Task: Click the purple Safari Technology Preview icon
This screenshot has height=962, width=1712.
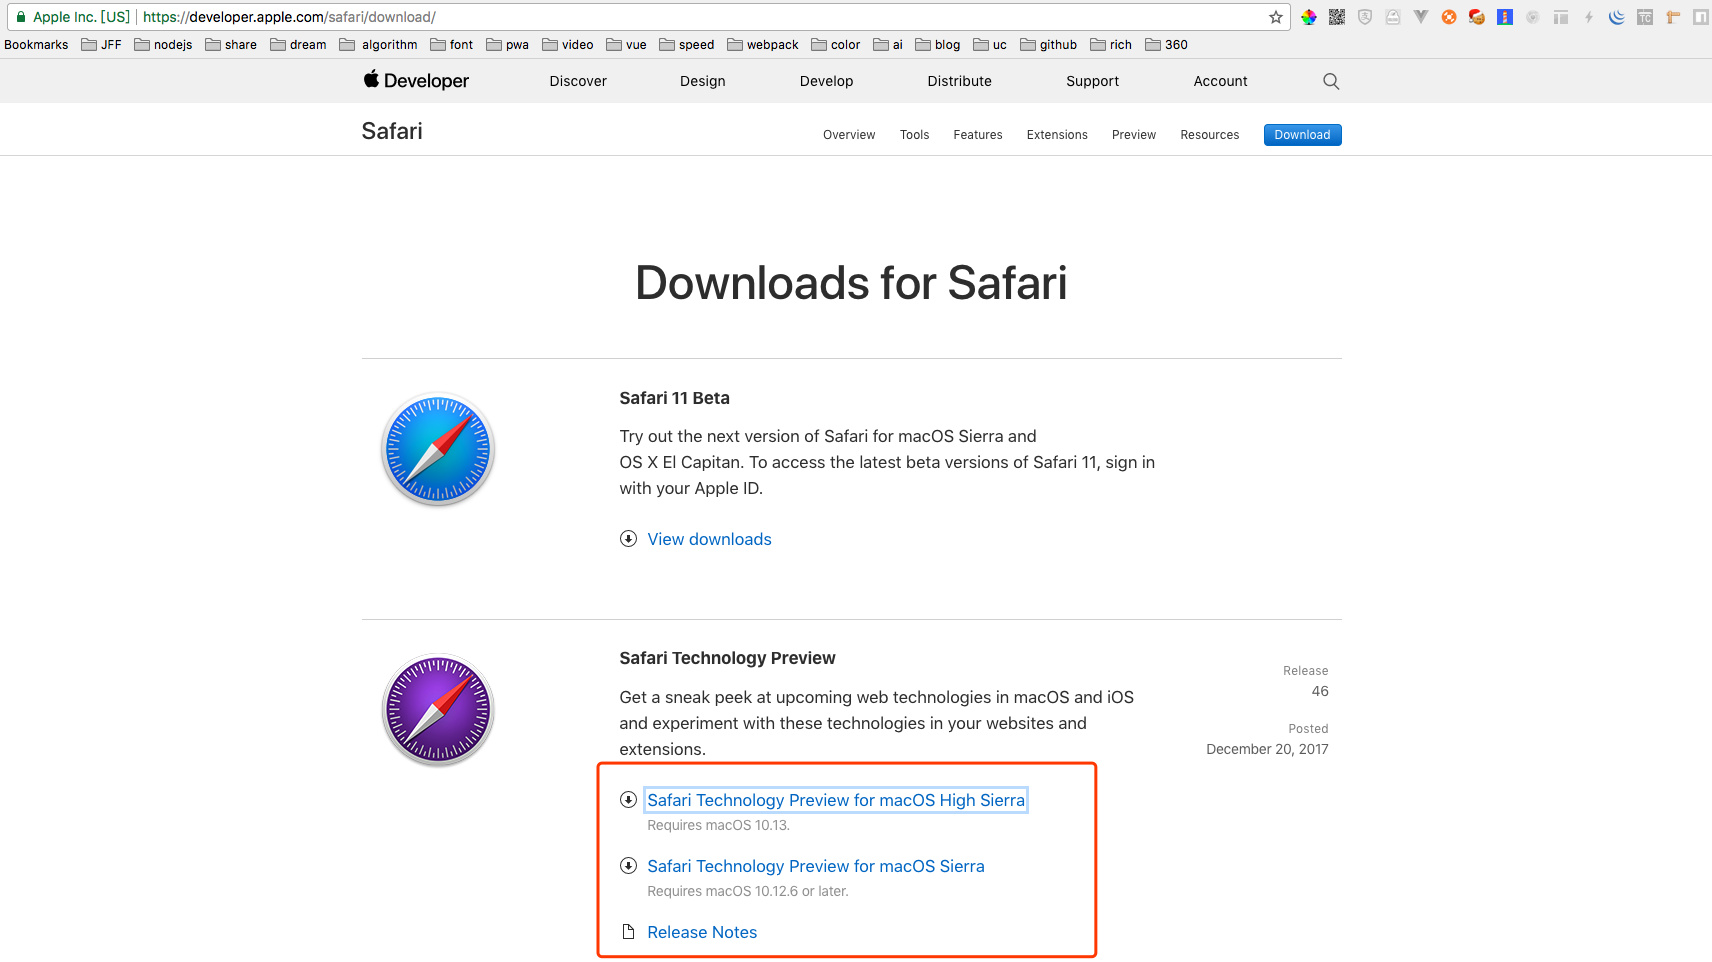Action: pos(438,710)
